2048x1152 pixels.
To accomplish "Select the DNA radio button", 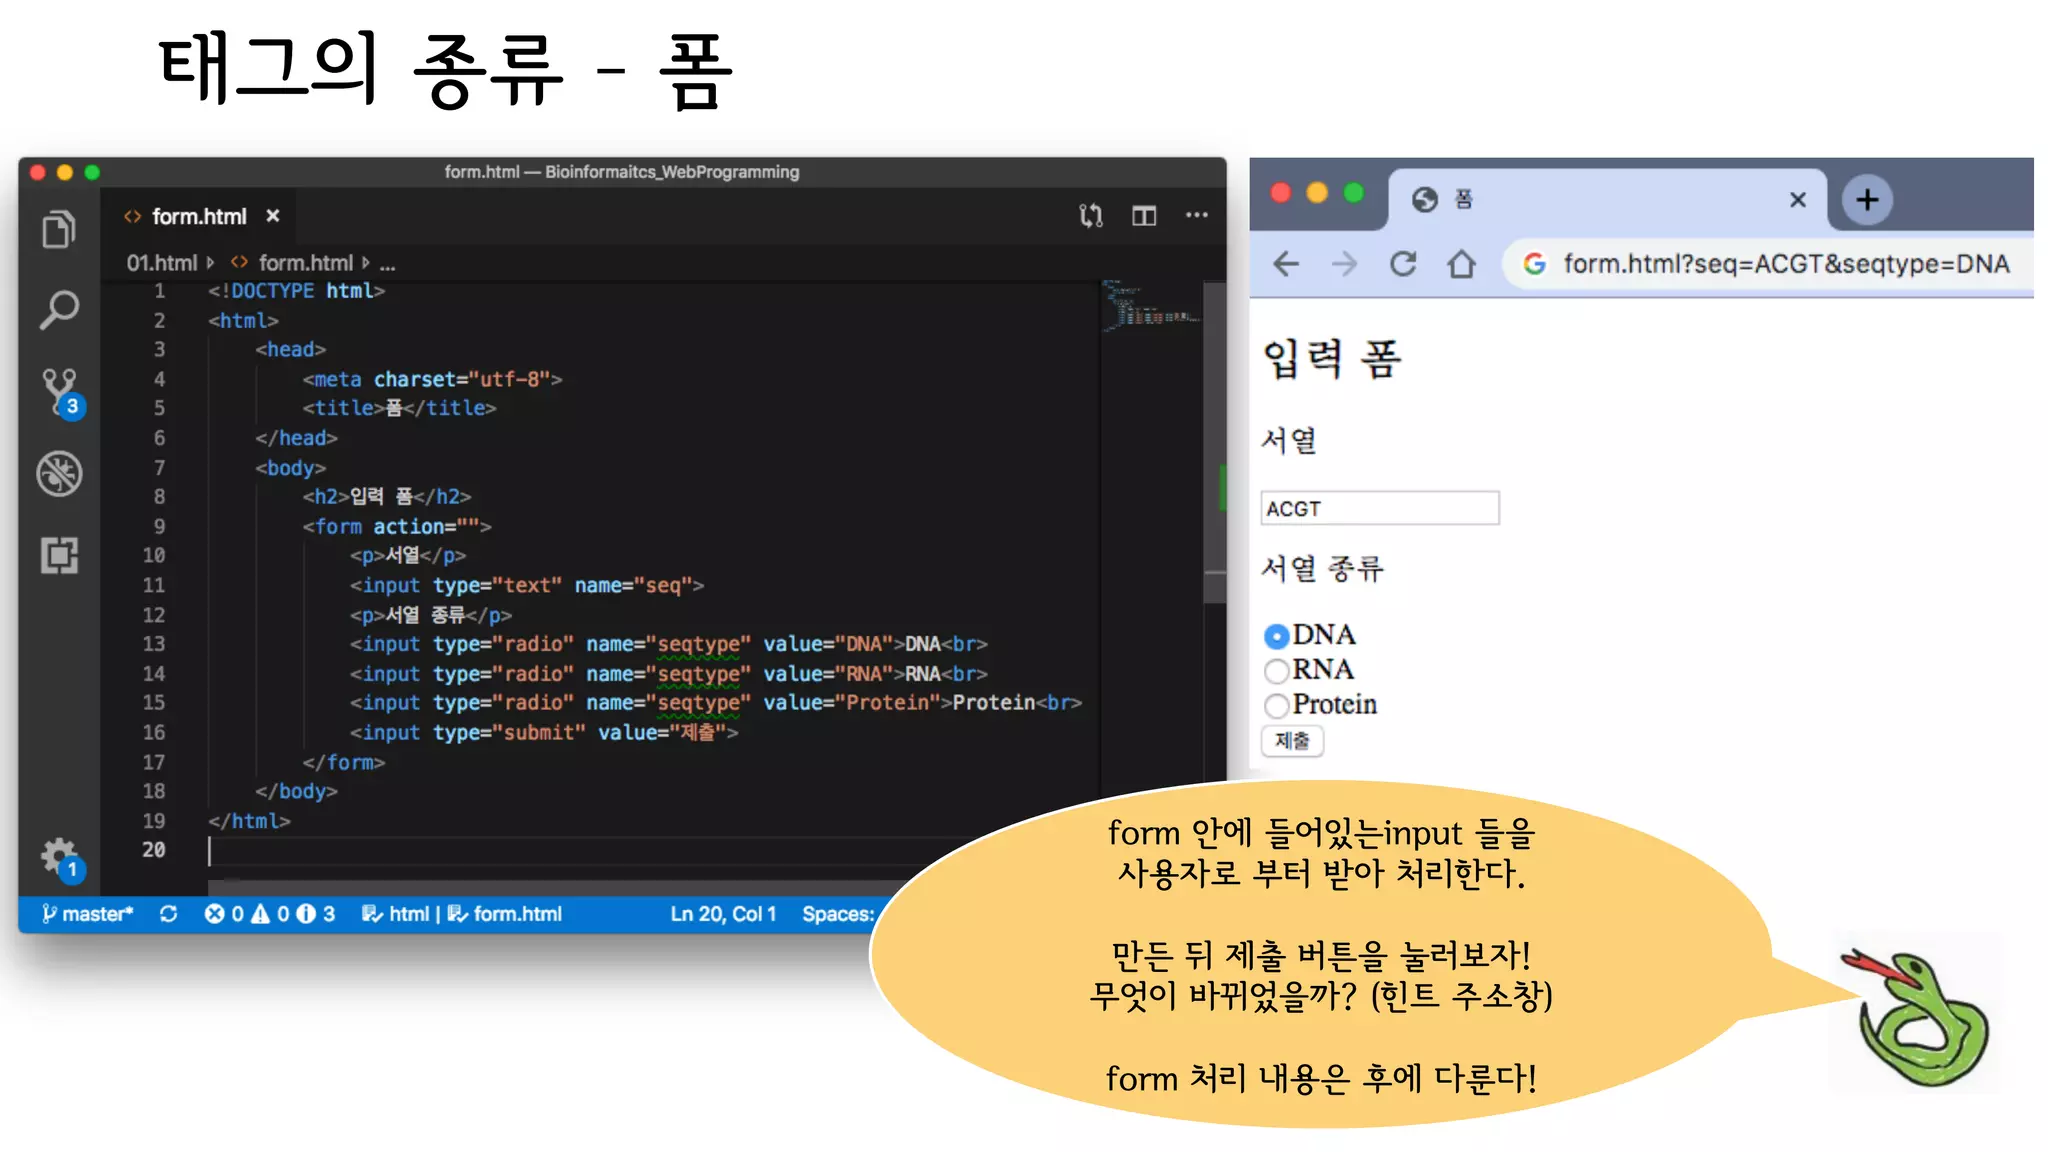I will (1276, 636).
